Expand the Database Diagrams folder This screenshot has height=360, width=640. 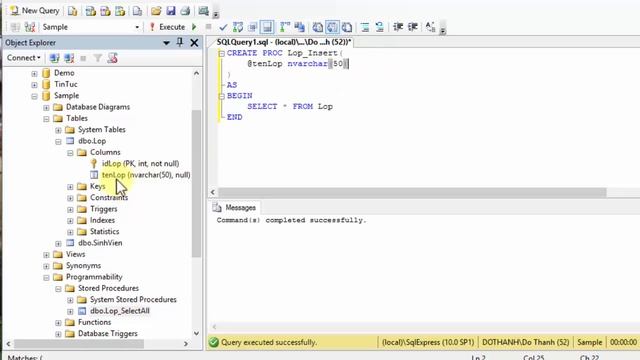pos(46,107)
